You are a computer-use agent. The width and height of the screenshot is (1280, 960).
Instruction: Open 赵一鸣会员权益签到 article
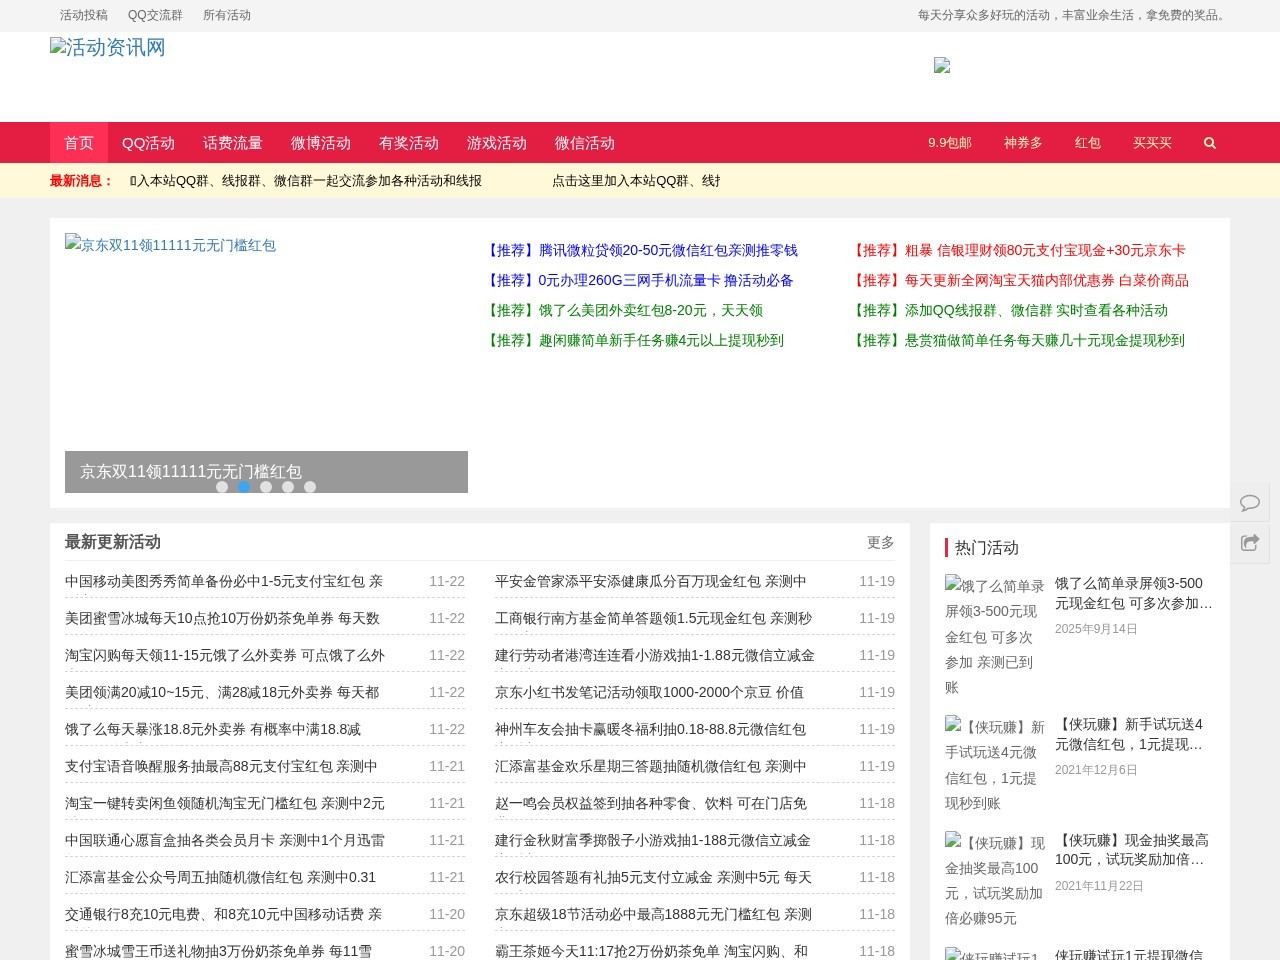click(x=651, y=803)
